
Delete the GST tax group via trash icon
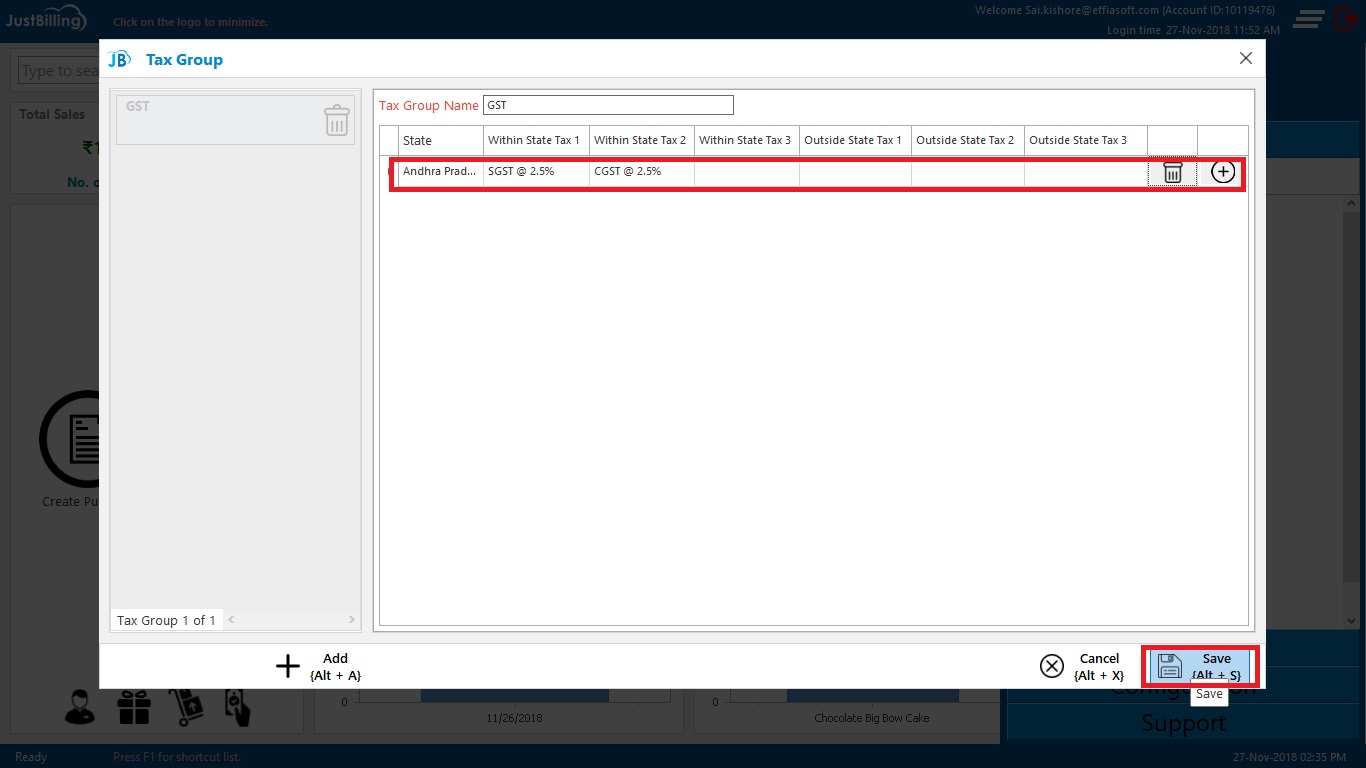[x=337, y=120]
